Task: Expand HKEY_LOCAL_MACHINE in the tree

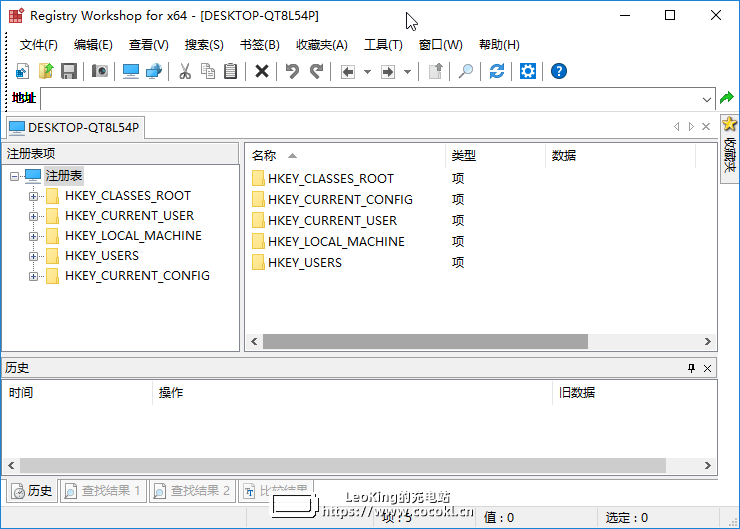Action: 33,236
